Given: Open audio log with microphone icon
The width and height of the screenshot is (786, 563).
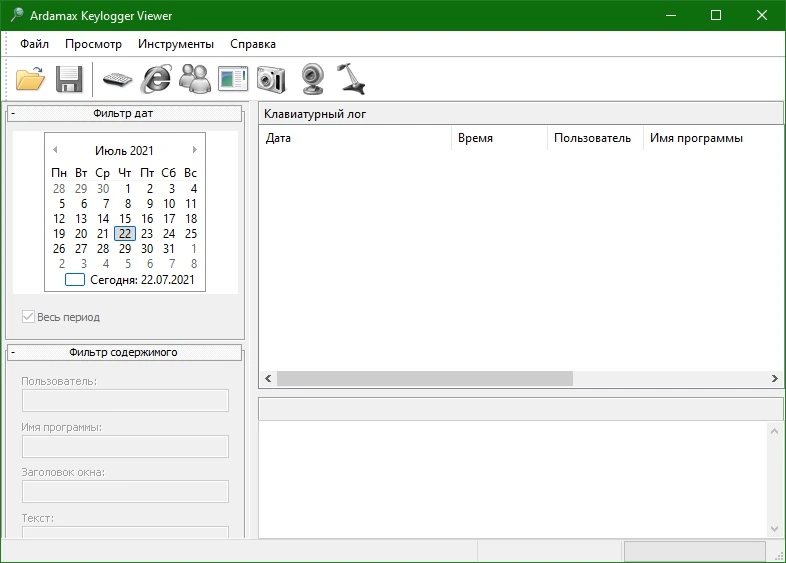Looking at the screenshot, I should pyautogui.click(x=351, y=79).
